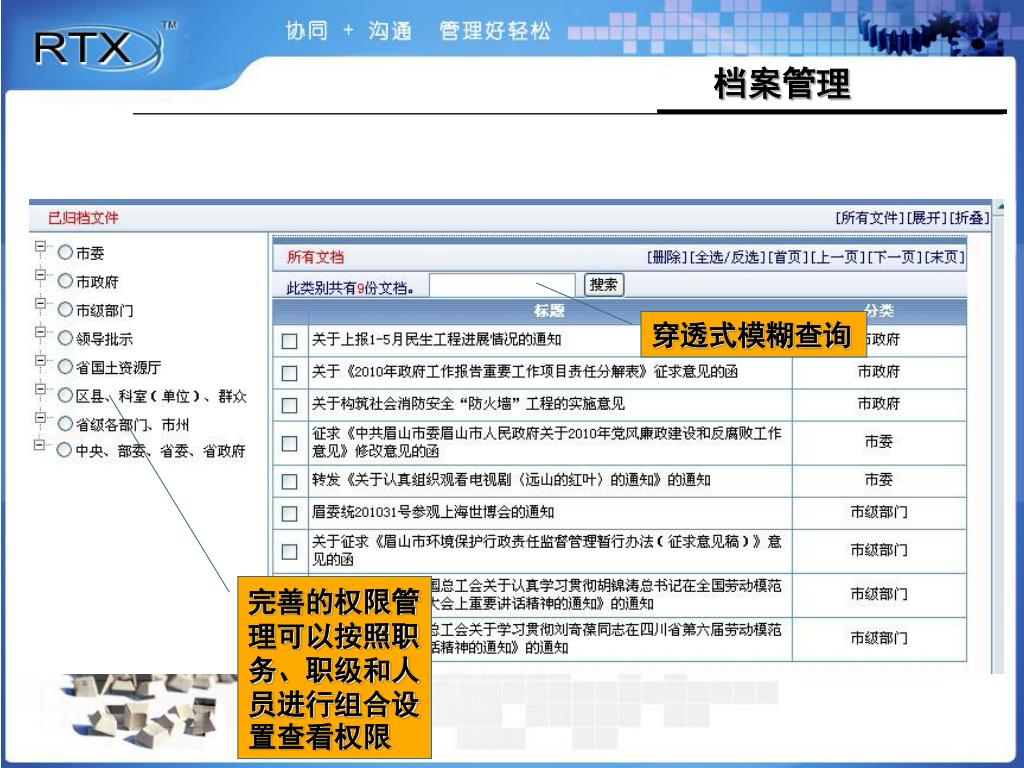Image resolution: width=1024 pixels, height=768 pixels.
Task: Click the scrollbar up arrow at right
Action: click(998, 208)
